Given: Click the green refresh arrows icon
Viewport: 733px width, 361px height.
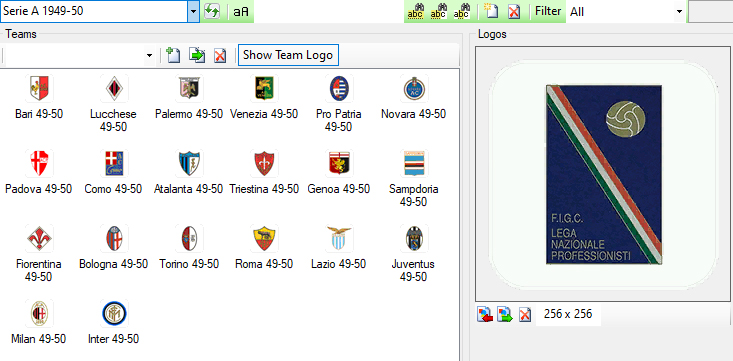Looking at the screenshot, I should tap(212, 12).
